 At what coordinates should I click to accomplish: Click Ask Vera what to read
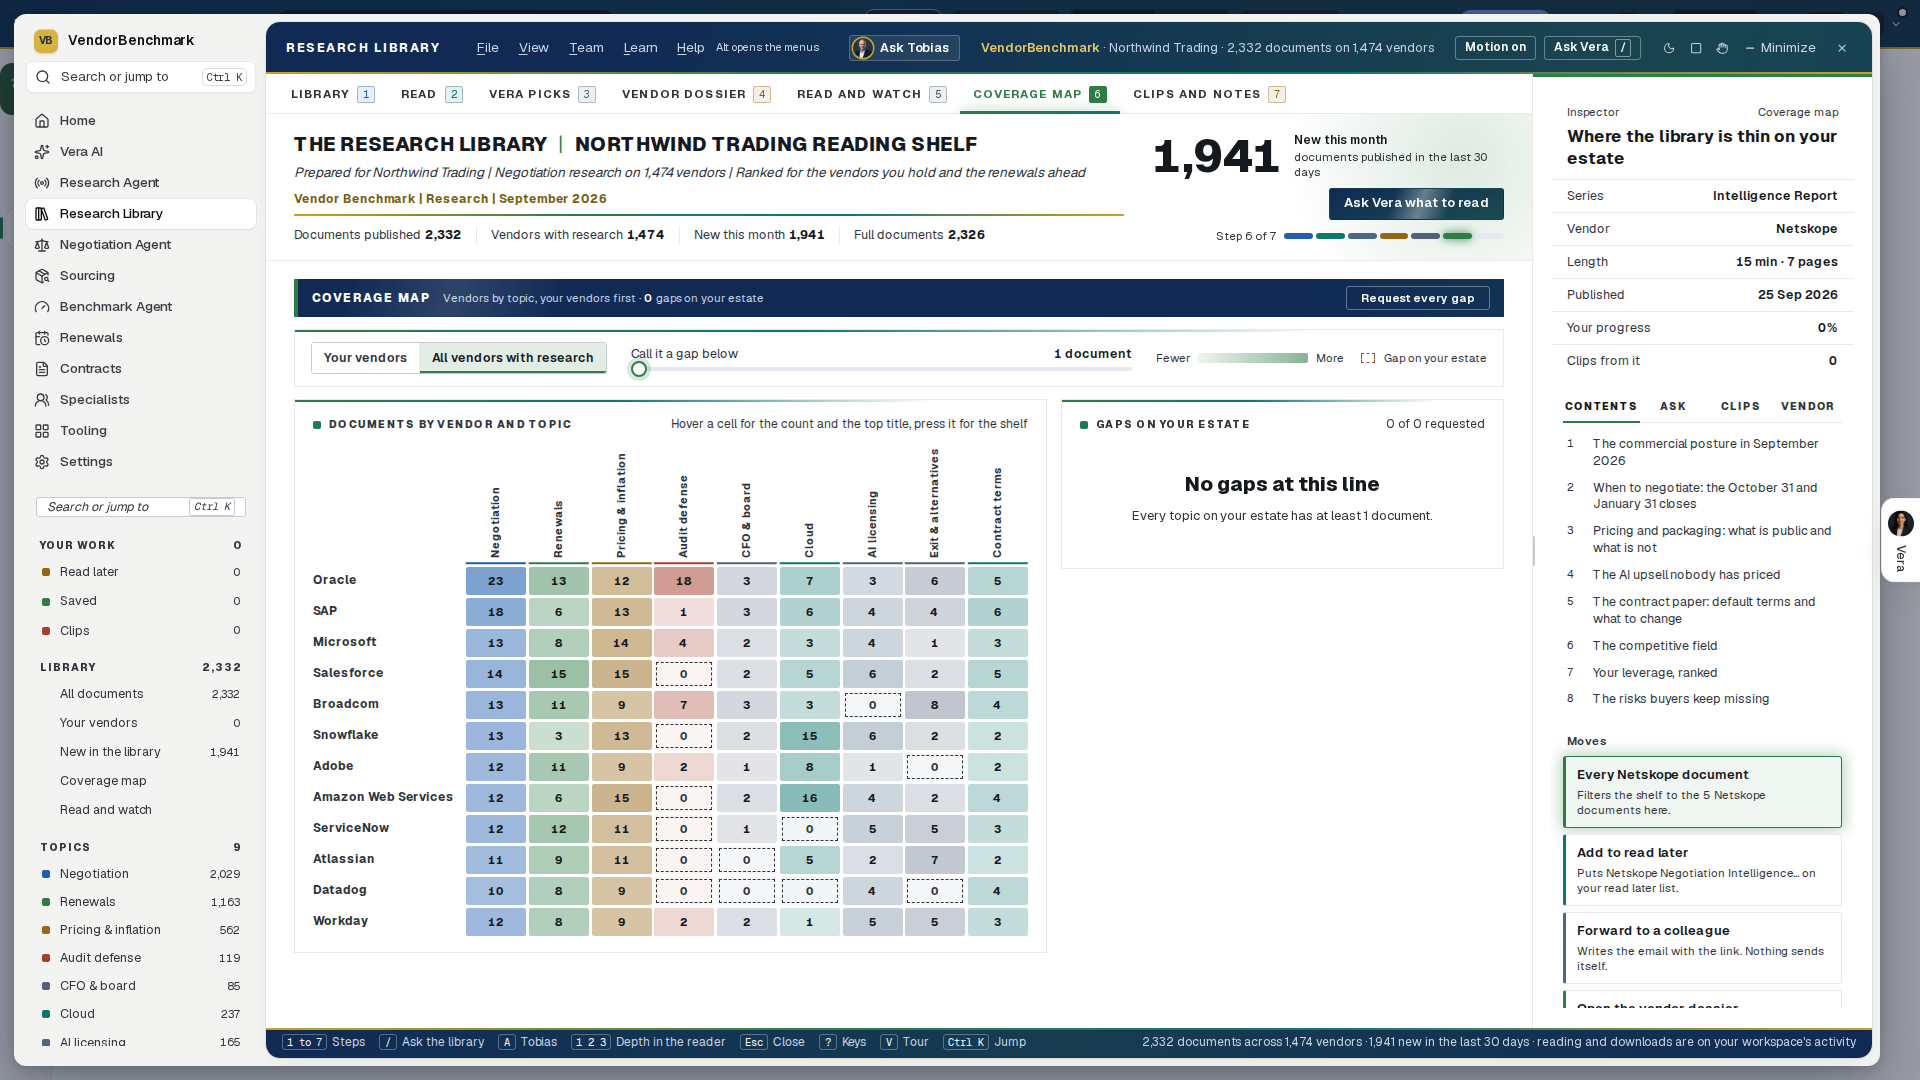click(1416, 203)
